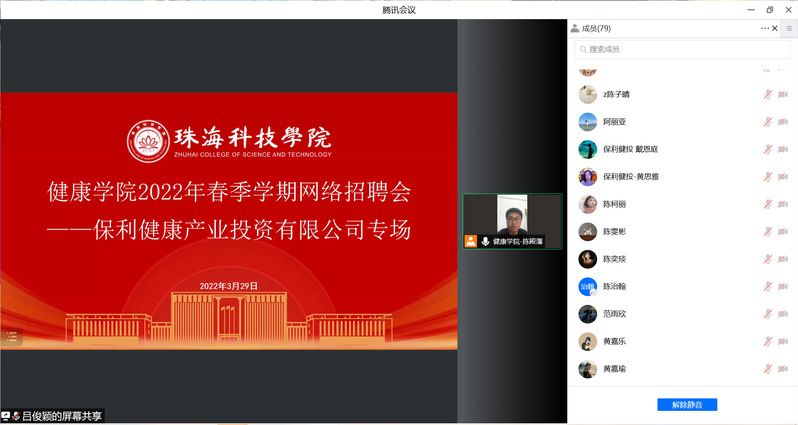
Task: Click the muted mic icon for 保利健投 戴思庭
Action: (768, 149)
